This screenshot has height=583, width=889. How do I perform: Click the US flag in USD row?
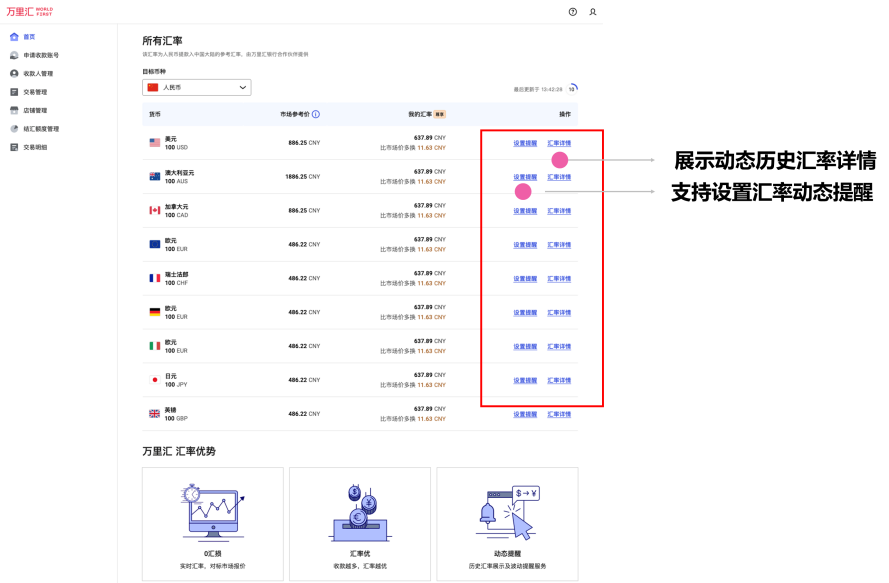pos(155,142)
